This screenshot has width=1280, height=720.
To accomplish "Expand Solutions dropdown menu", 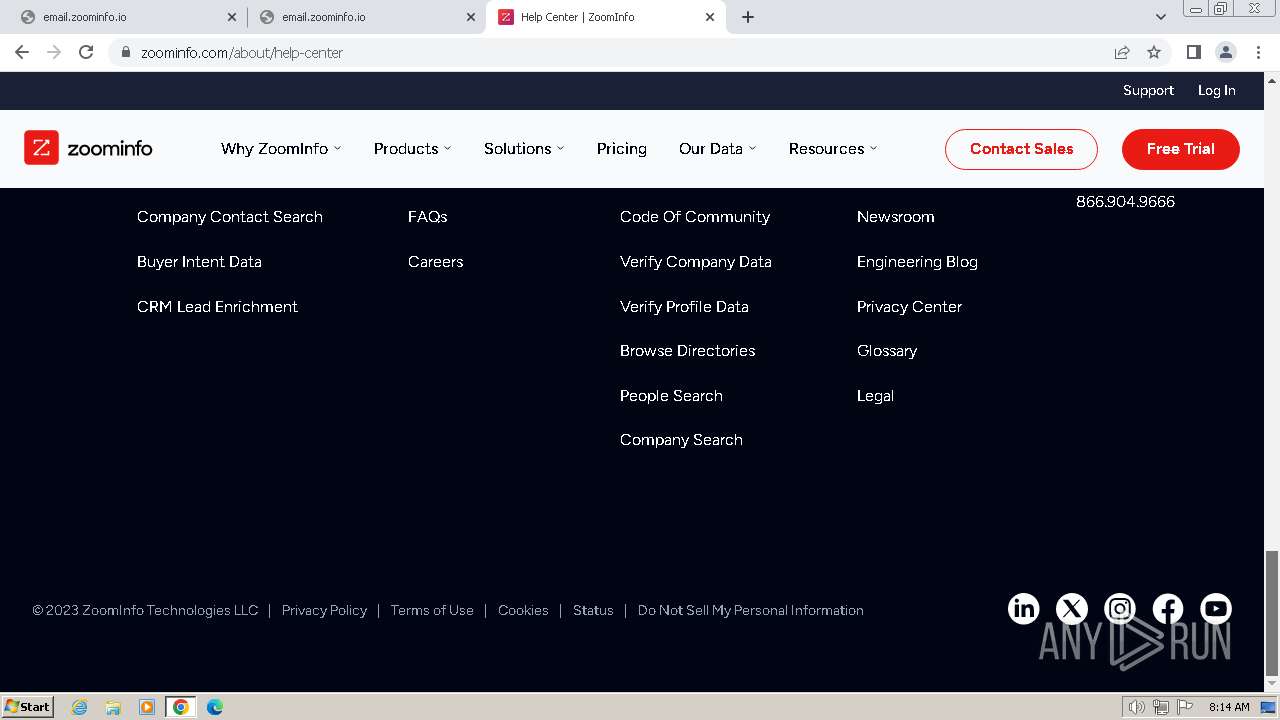I will (x=524, y=148).
